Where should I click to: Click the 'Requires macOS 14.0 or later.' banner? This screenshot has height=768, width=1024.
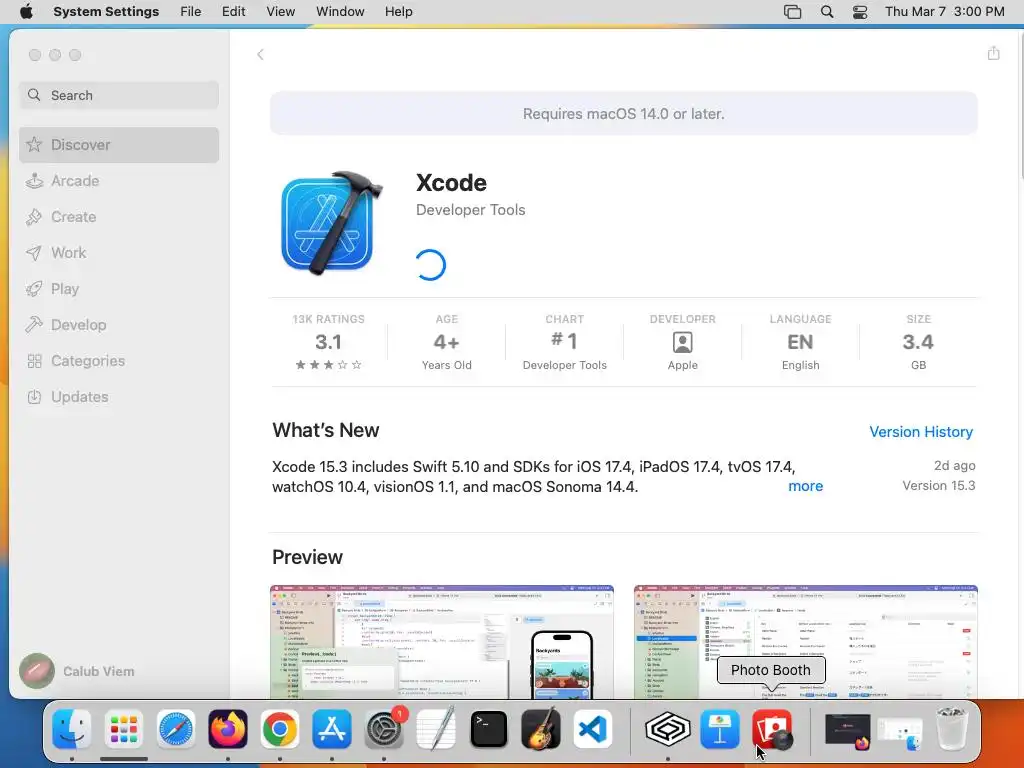click(624, 114)
